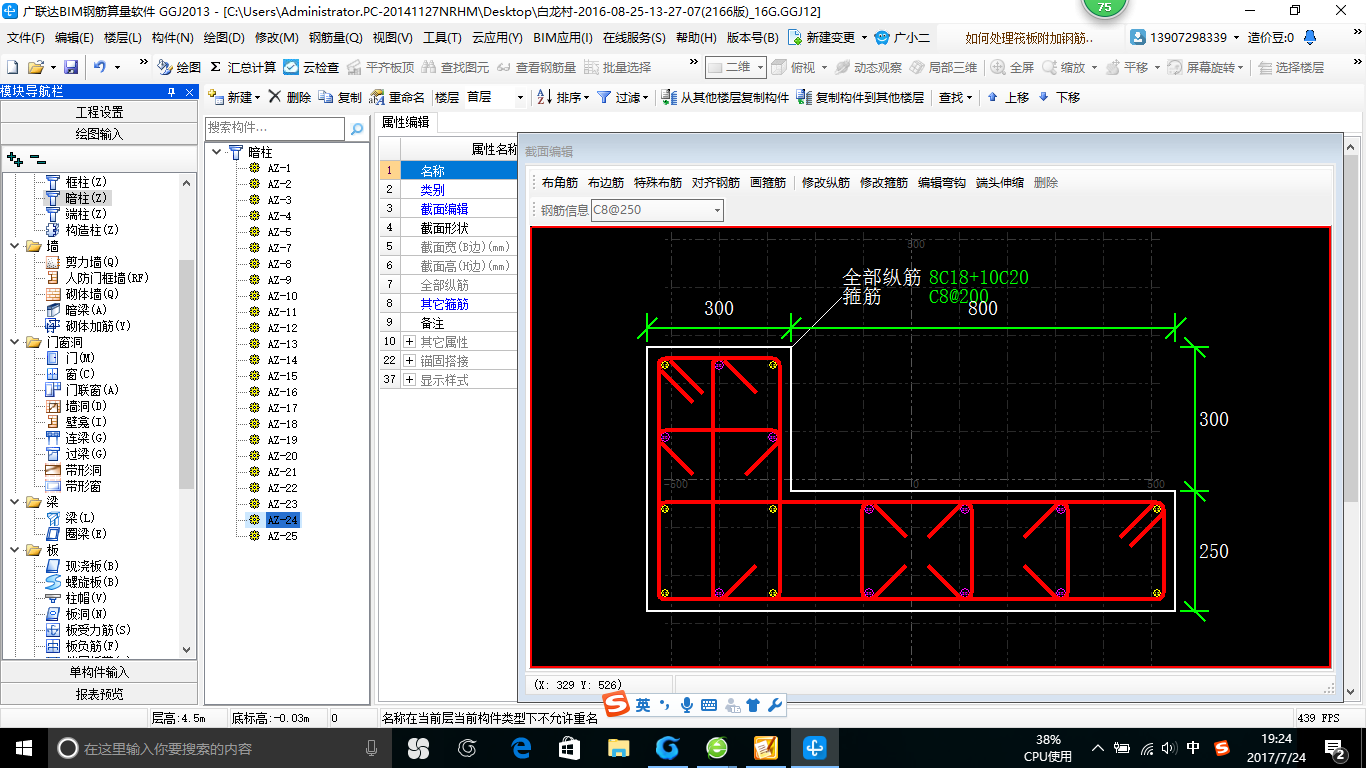
Task: Click the expand-all plus icon in navigation panel
Action: pos(14,159)
